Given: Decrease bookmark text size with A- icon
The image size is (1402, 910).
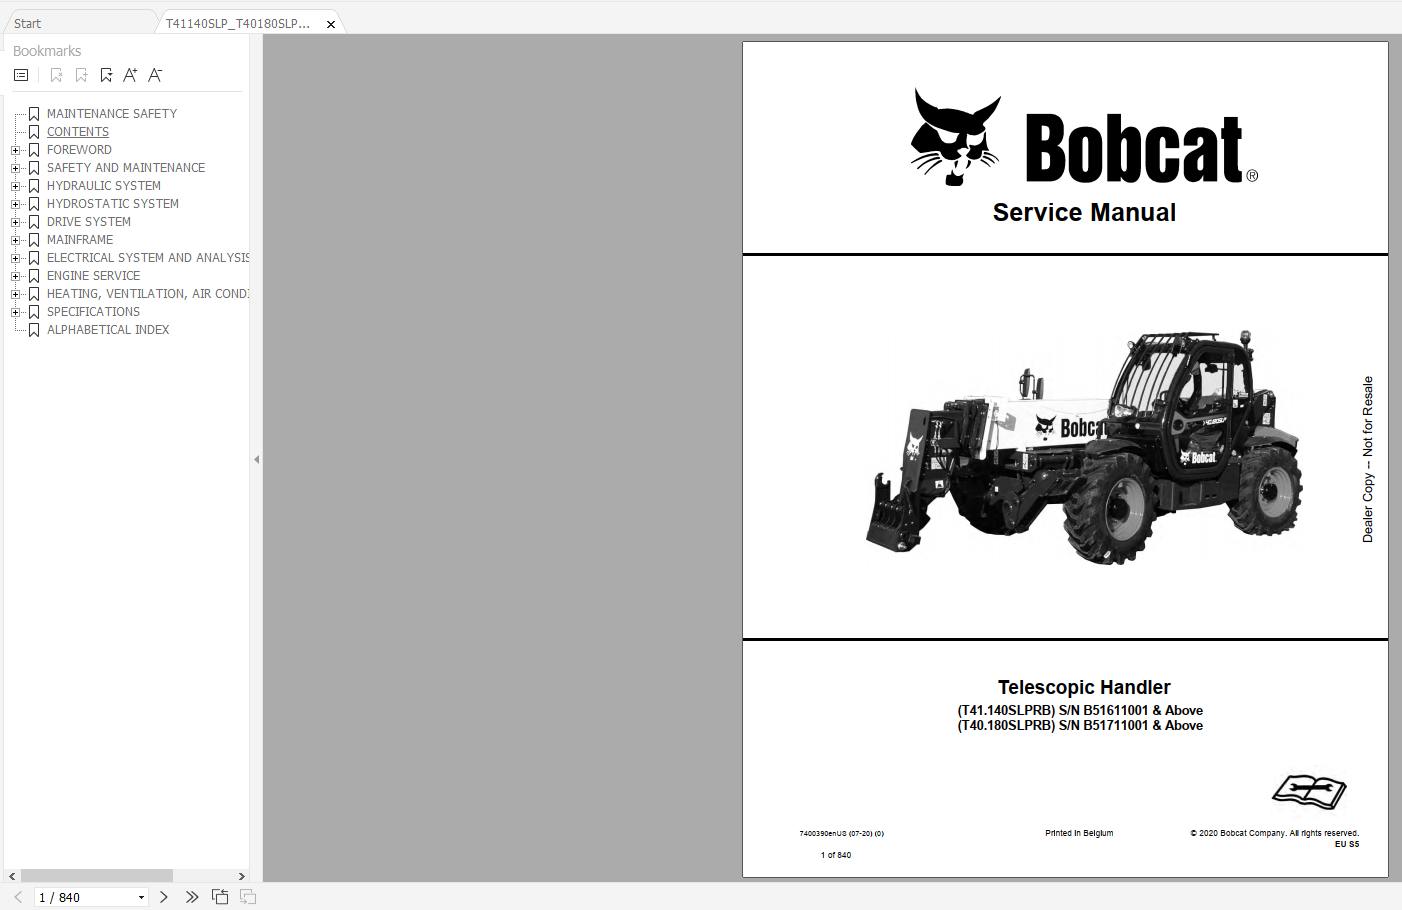Looking at the screenshot, I should [x=155, y=74].
